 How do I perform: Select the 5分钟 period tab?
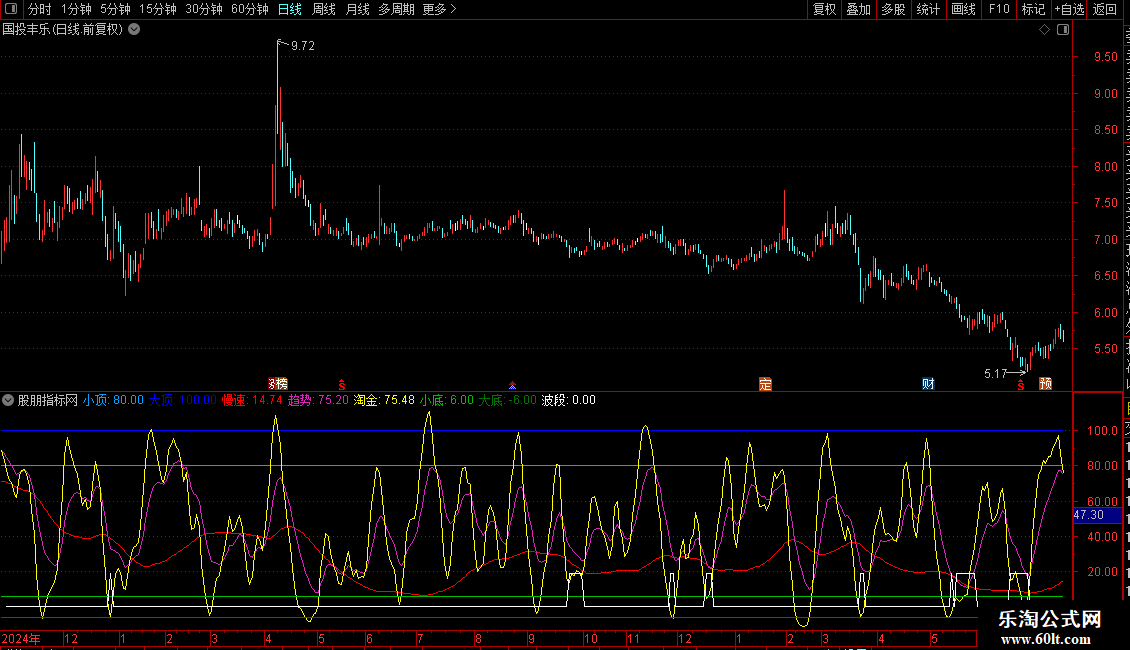pos(115,9)
